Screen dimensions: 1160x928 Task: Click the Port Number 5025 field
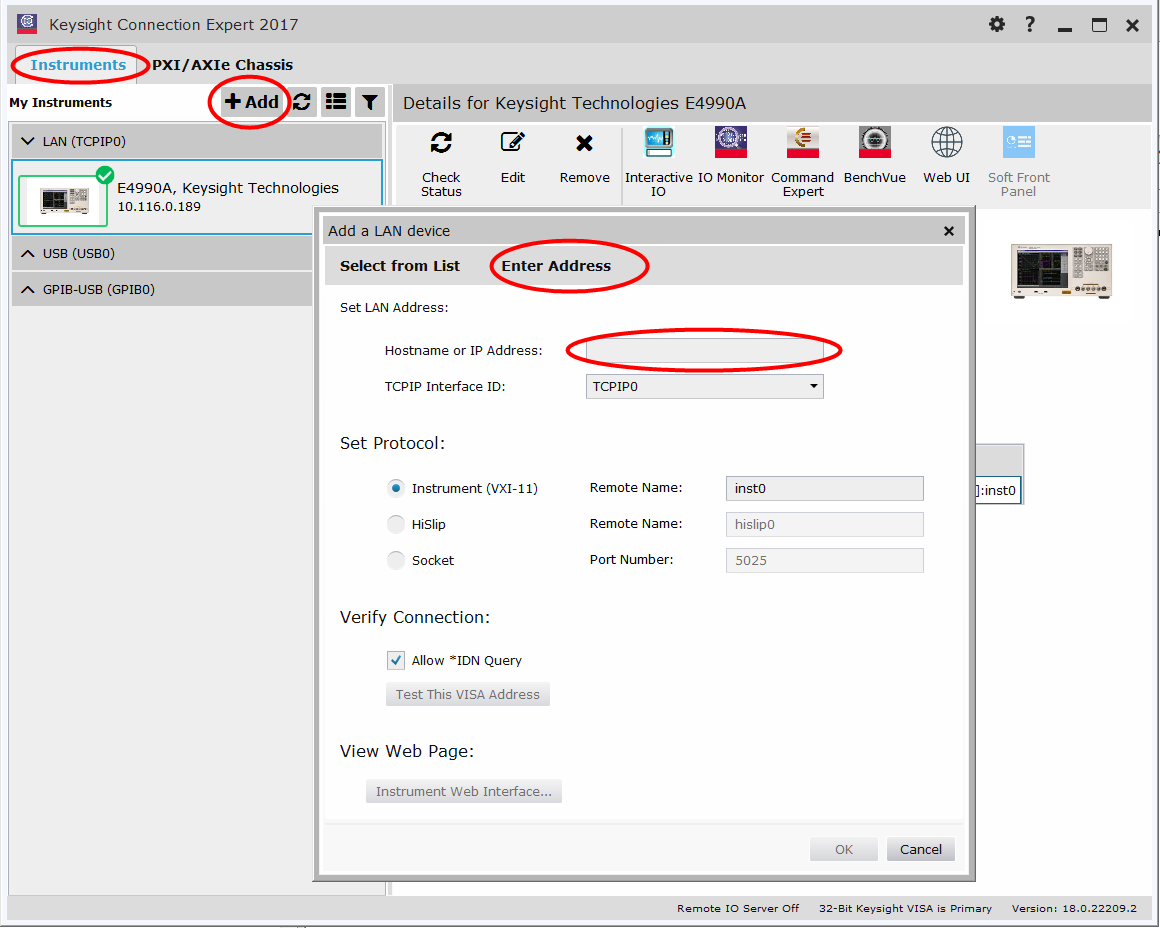(825, 560)
